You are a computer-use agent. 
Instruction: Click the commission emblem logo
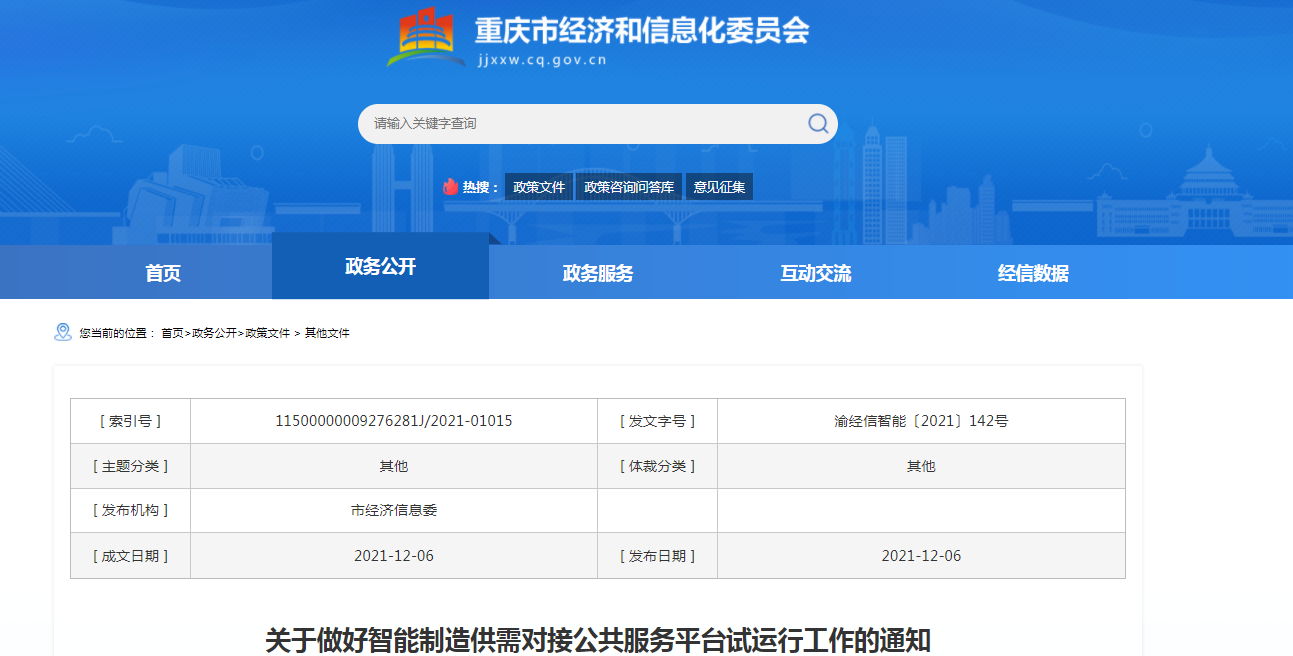(x=426, y=37)
